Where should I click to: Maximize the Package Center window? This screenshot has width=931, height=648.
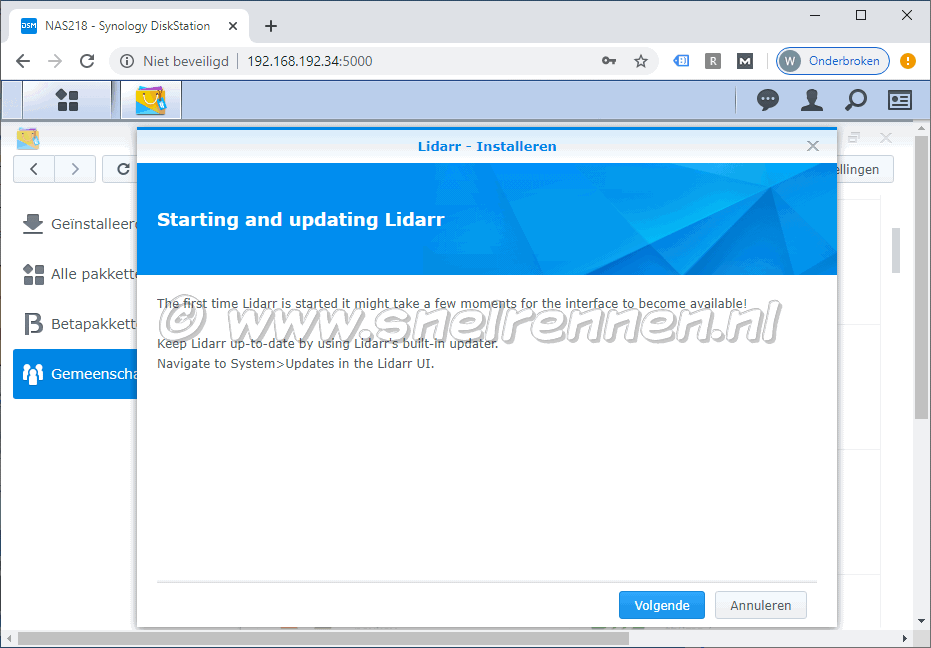coord(854,138)
